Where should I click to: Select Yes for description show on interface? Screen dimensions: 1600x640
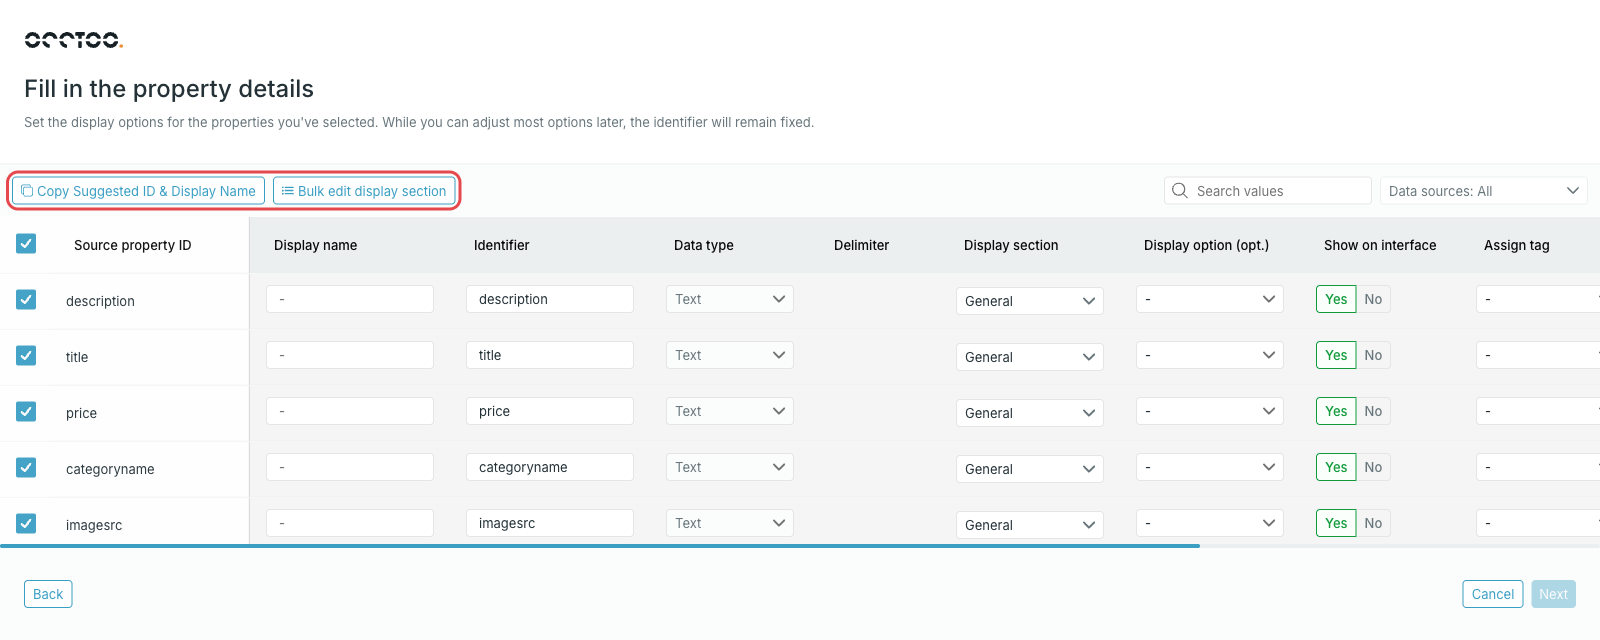(1336, 299)
